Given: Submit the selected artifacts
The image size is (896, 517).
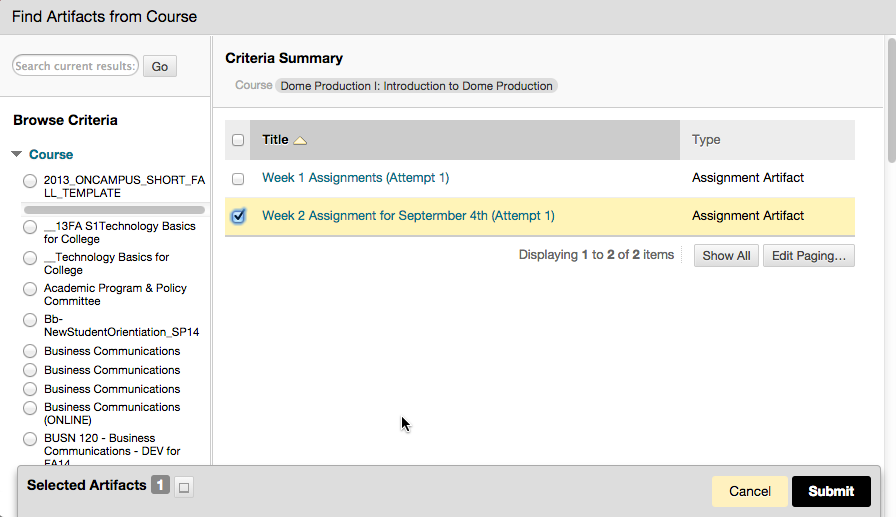Looking at the screenshot, I should [831, 491].
